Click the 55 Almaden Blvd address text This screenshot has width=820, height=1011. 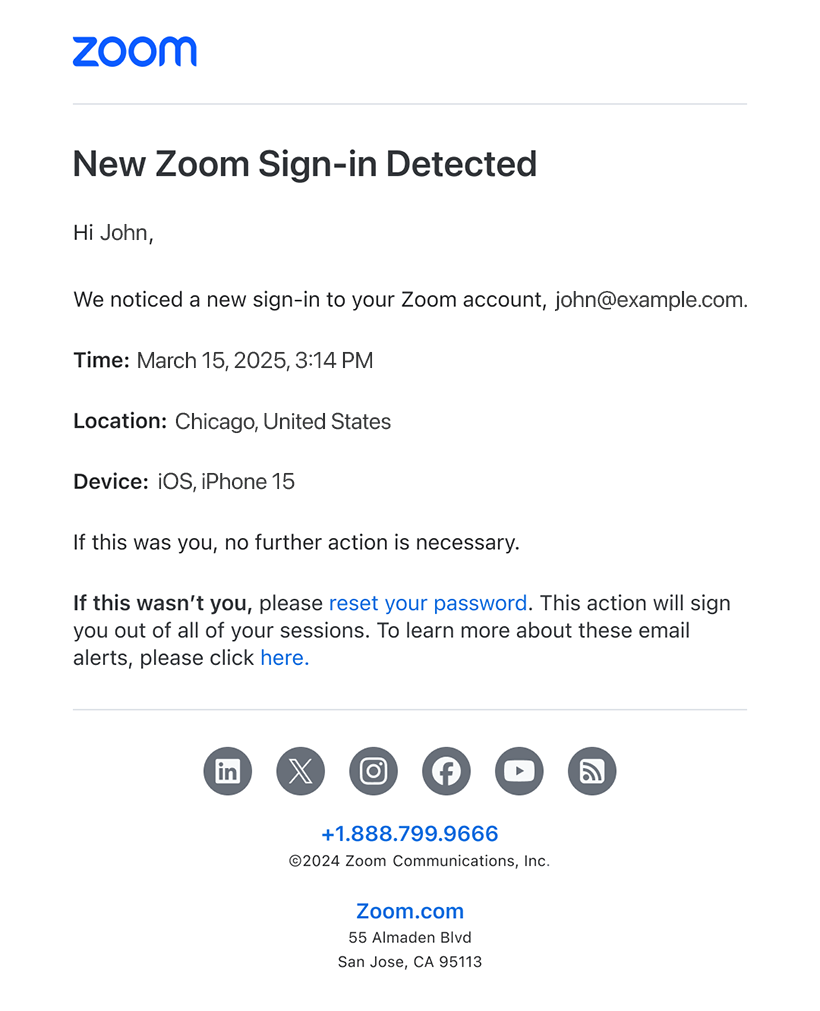(x=410, y=937)
